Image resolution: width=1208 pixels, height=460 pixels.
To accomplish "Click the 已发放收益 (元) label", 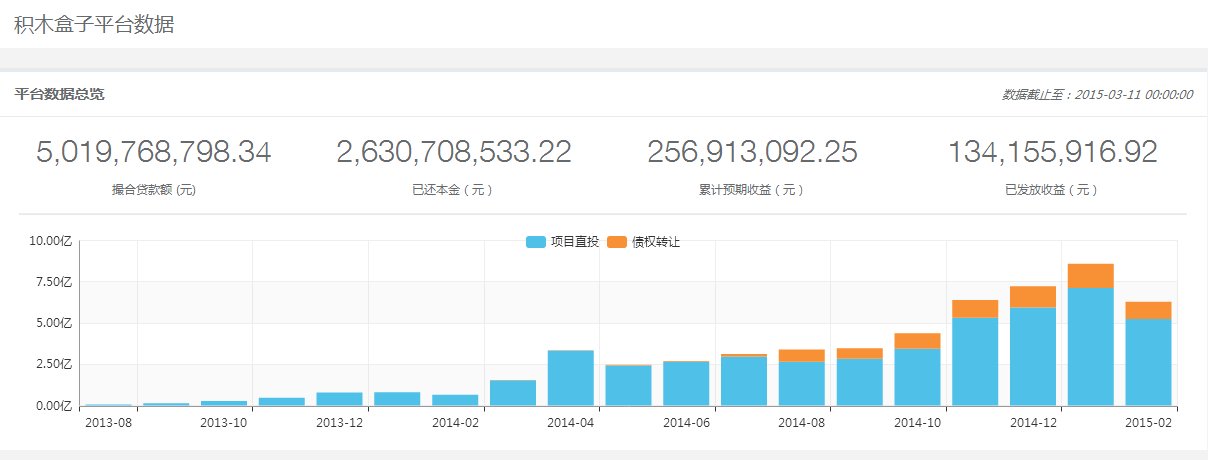I will point(1052,189).
